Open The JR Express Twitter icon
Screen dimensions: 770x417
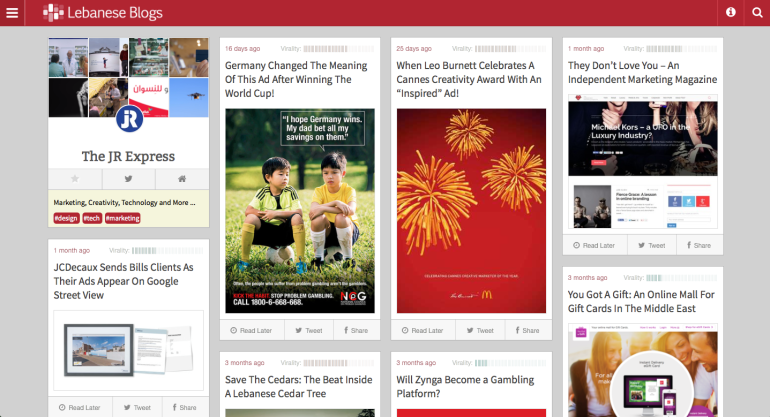click(x=128, y=179)
